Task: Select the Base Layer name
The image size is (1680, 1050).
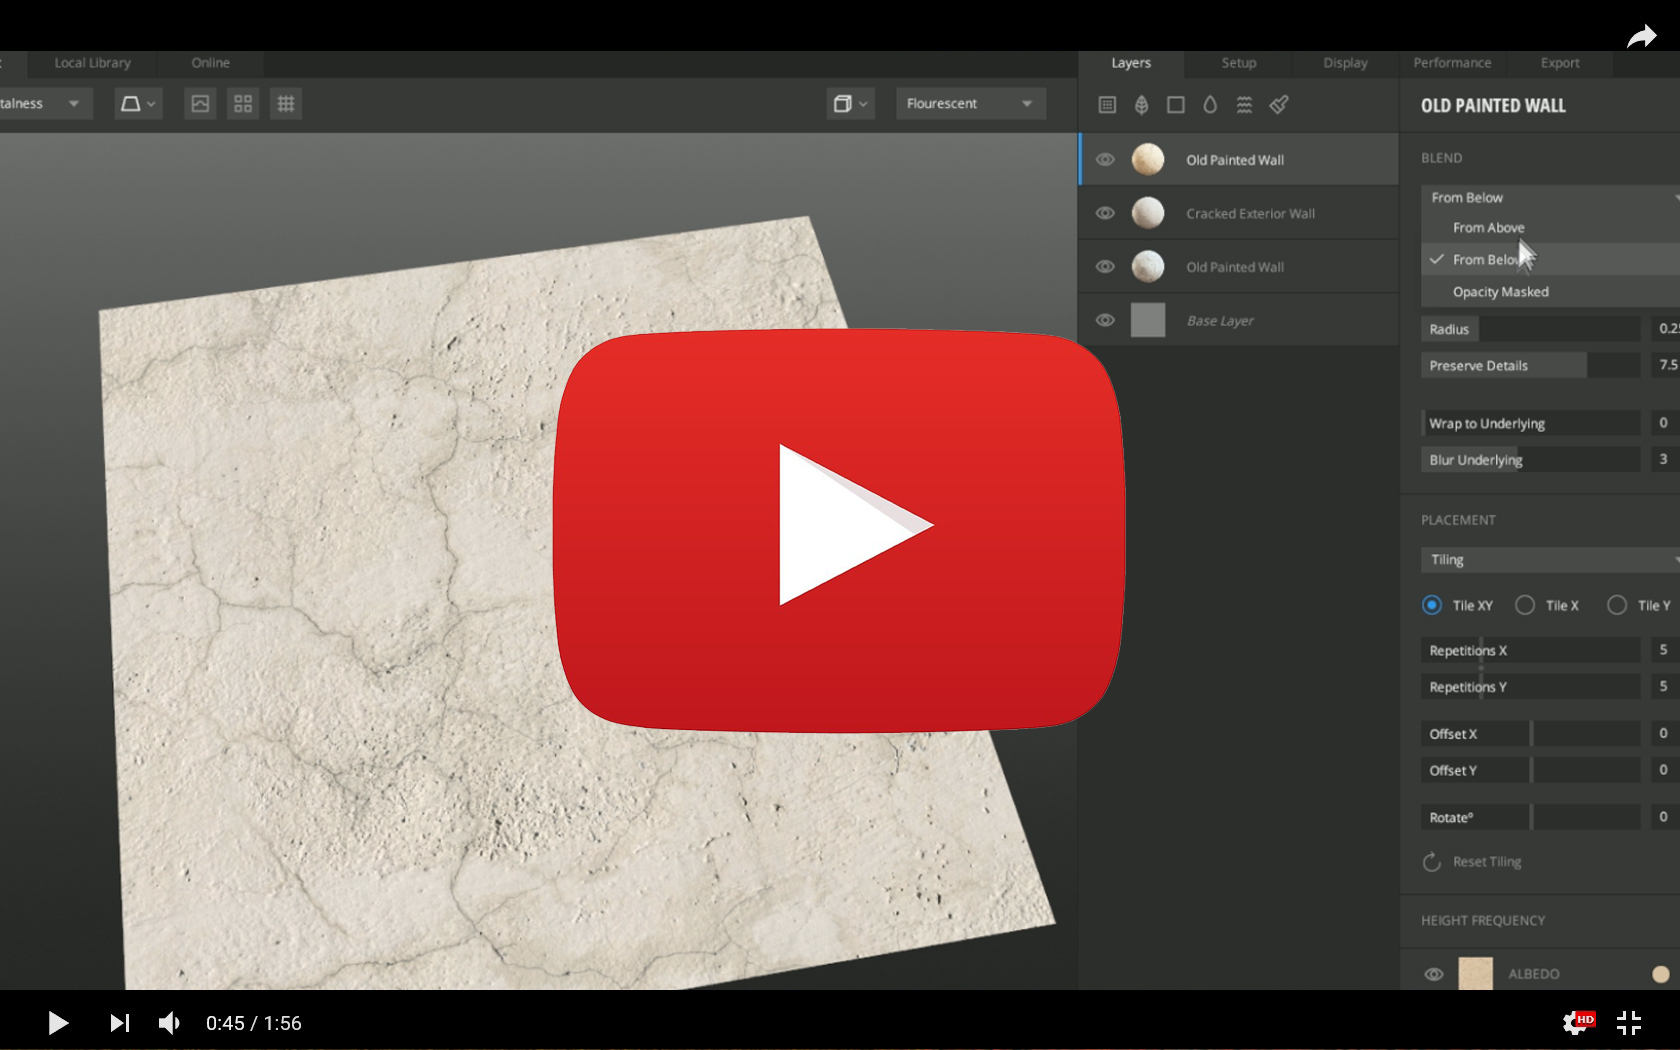Action: (x=1220, y=321)
